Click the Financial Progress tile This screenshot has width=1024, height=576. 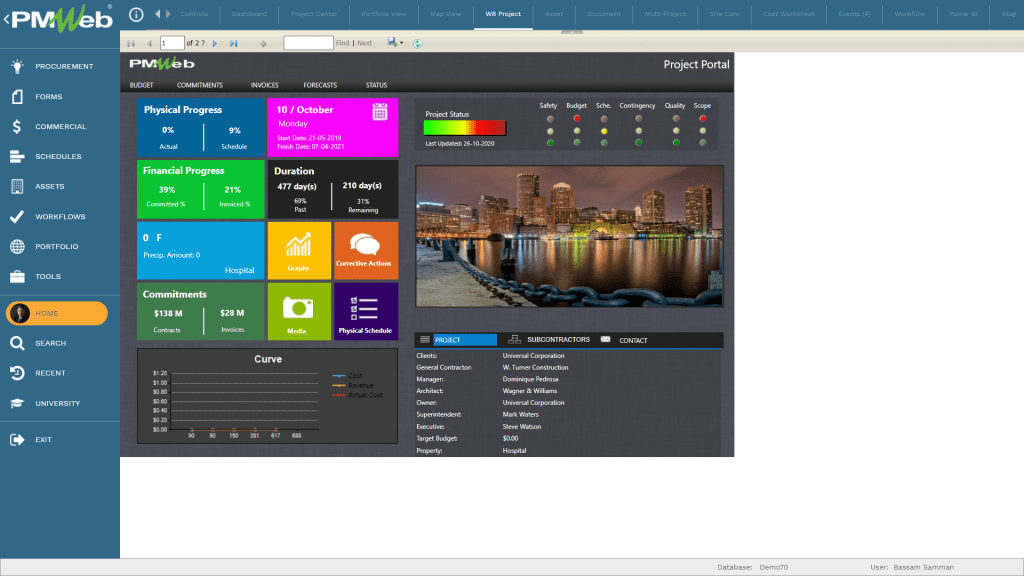(x=200, y=189)
